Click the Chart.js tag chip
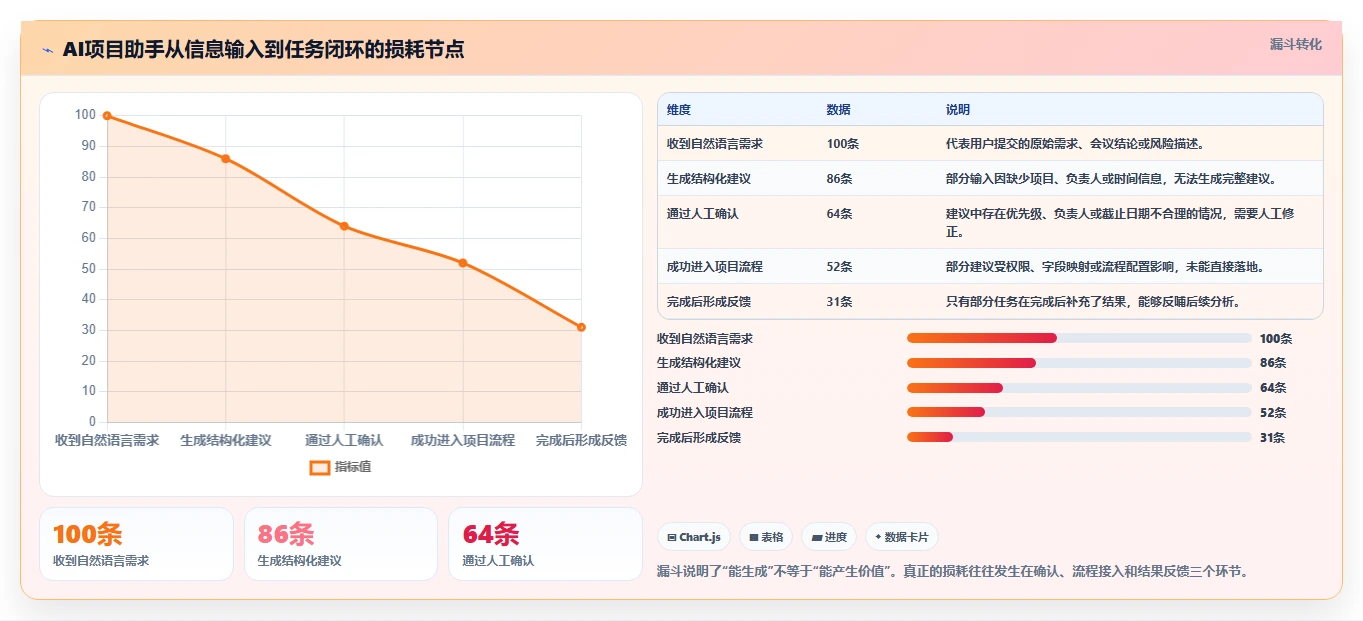Screen dimensions: 1363x621 click(x=694, y=537)
